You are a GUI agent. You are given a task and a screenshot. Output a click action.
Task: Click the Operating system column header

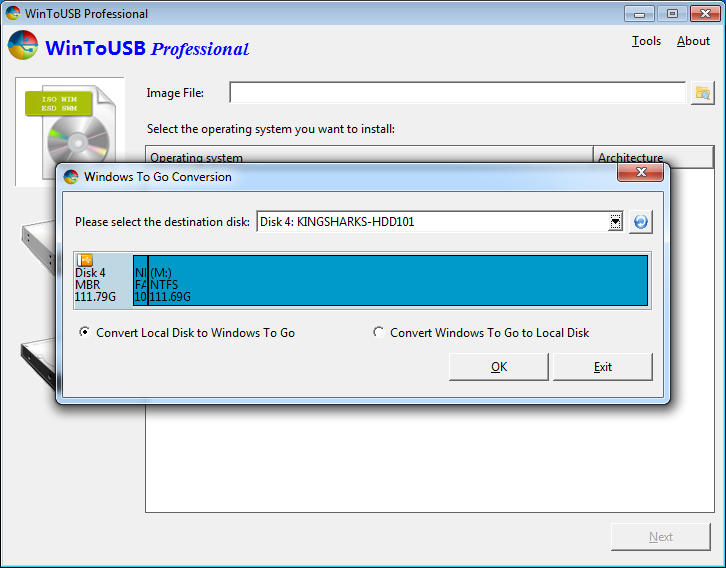pyautogui.click(x=369, y=155)
